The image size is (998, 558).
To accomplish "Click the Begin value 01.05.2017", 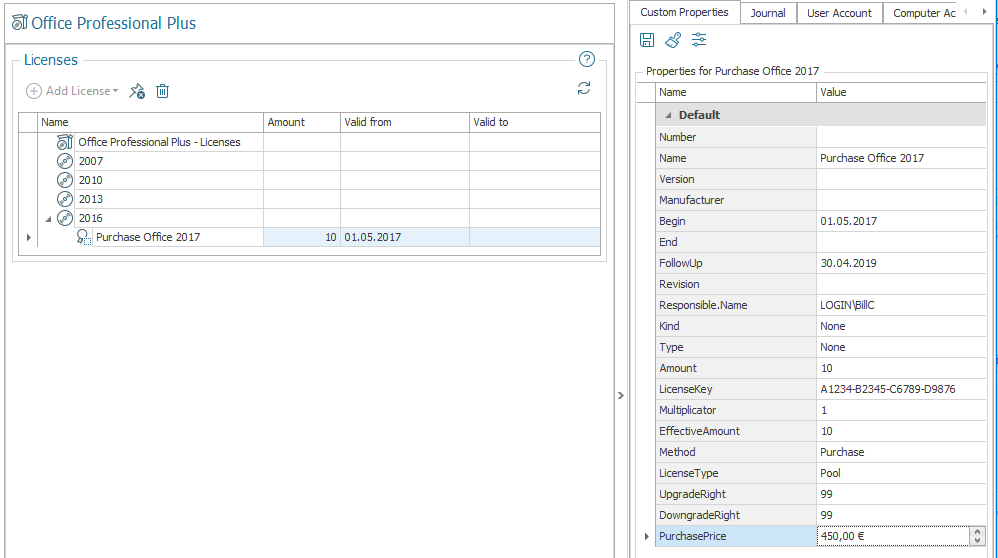I will coord(901,221).
